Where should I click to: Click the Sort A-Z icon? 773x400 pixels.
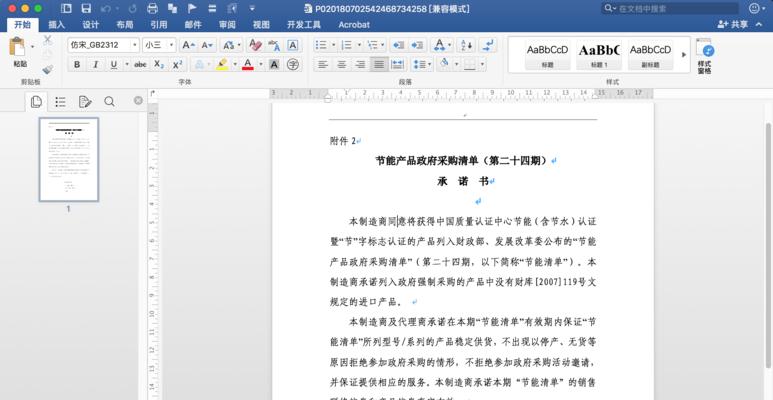[x=466, y=45]
